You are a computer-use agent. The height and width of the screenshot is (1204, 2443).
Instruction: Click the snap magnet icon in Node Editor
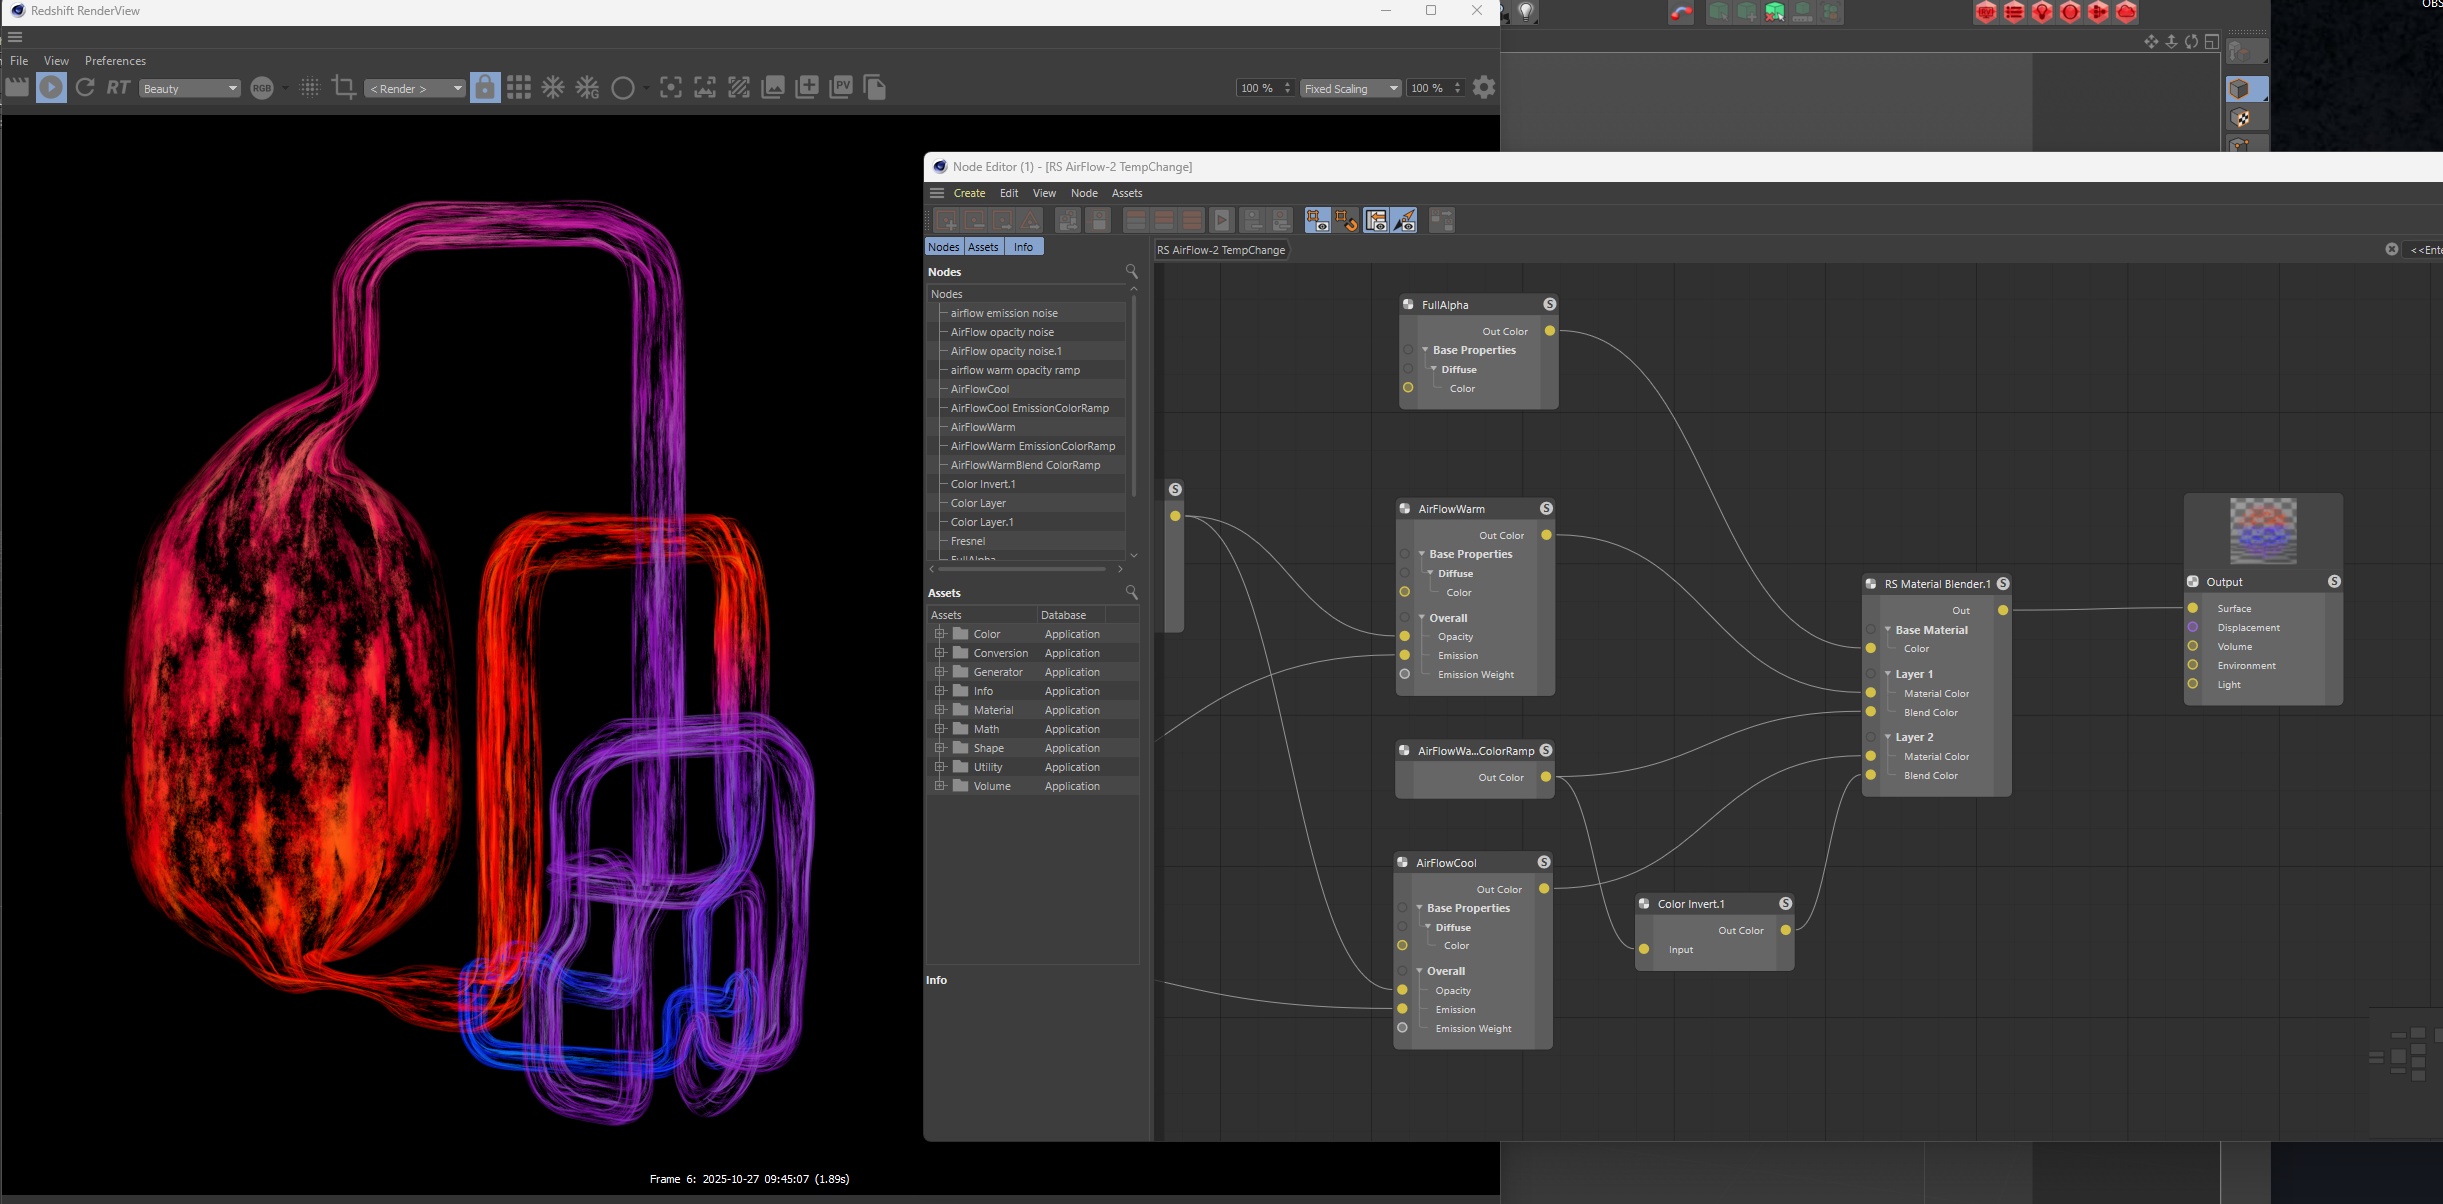tap(1346, 221)
